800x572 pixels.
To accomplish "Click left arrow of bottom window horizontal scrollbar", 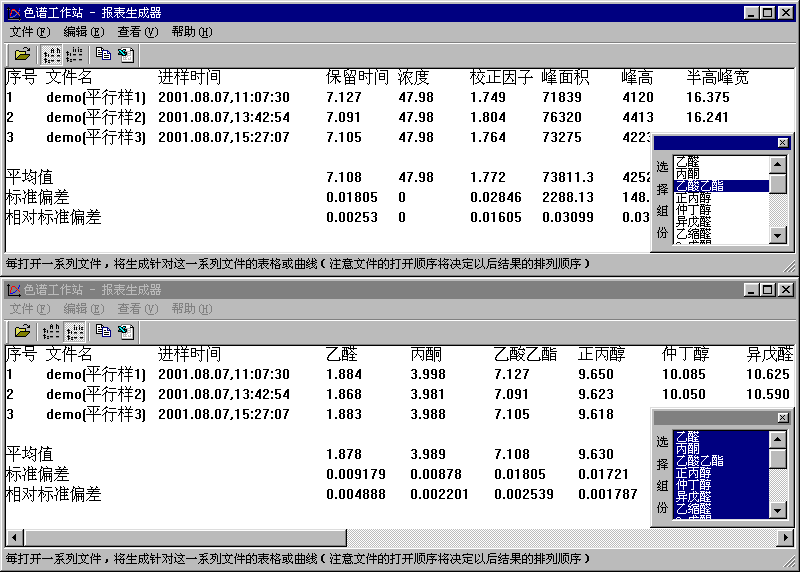I will (x=14, y=537).
